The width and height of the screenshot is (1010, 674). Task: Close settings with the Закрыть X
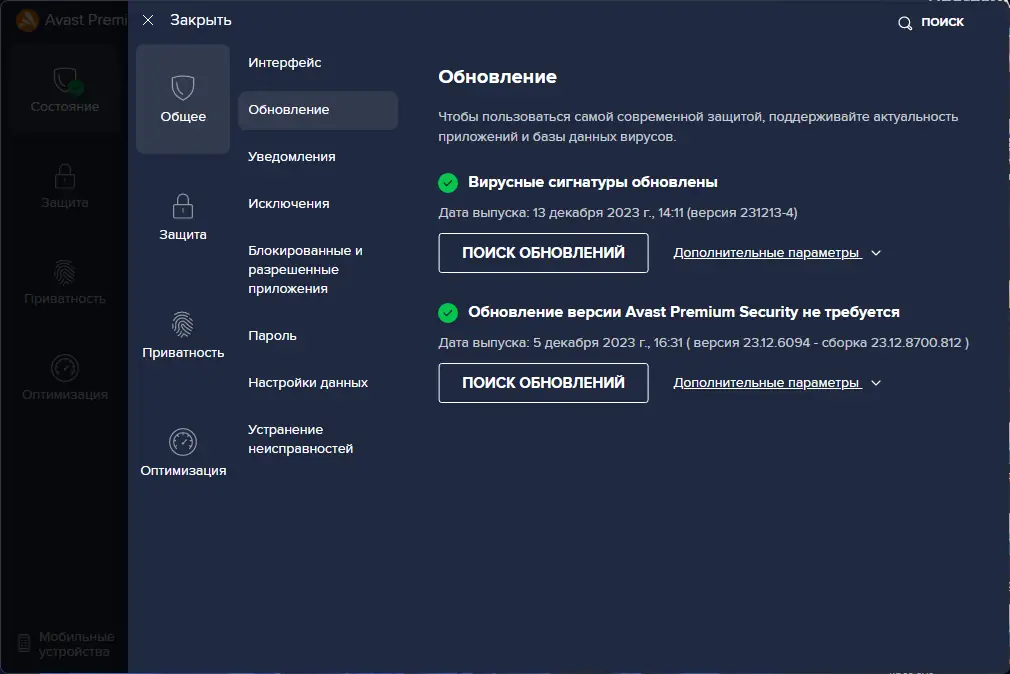pos(150,20)
